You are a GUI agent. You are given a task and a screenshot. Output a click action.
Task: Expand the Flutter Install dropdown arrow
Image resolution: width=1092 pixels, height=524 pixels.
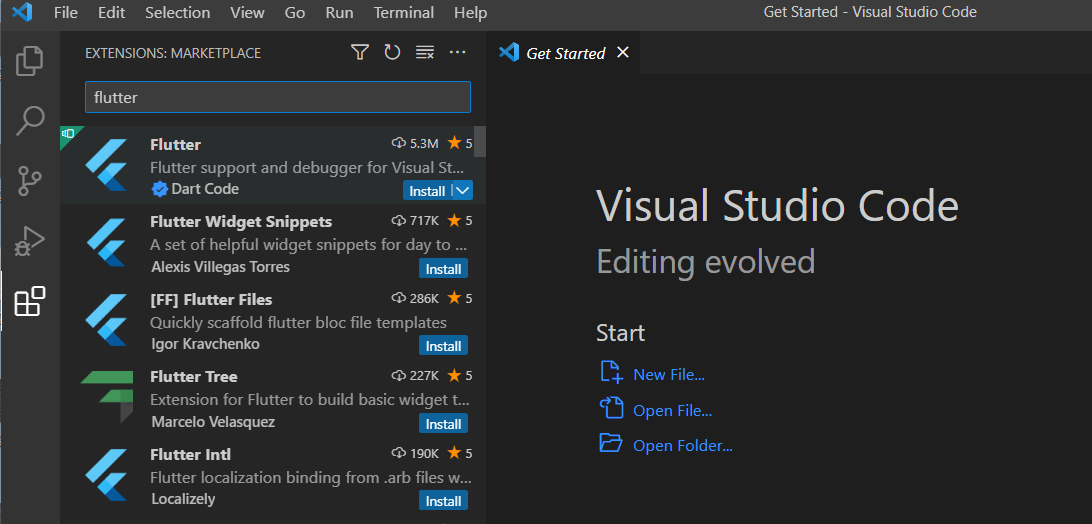pos(463,190)
